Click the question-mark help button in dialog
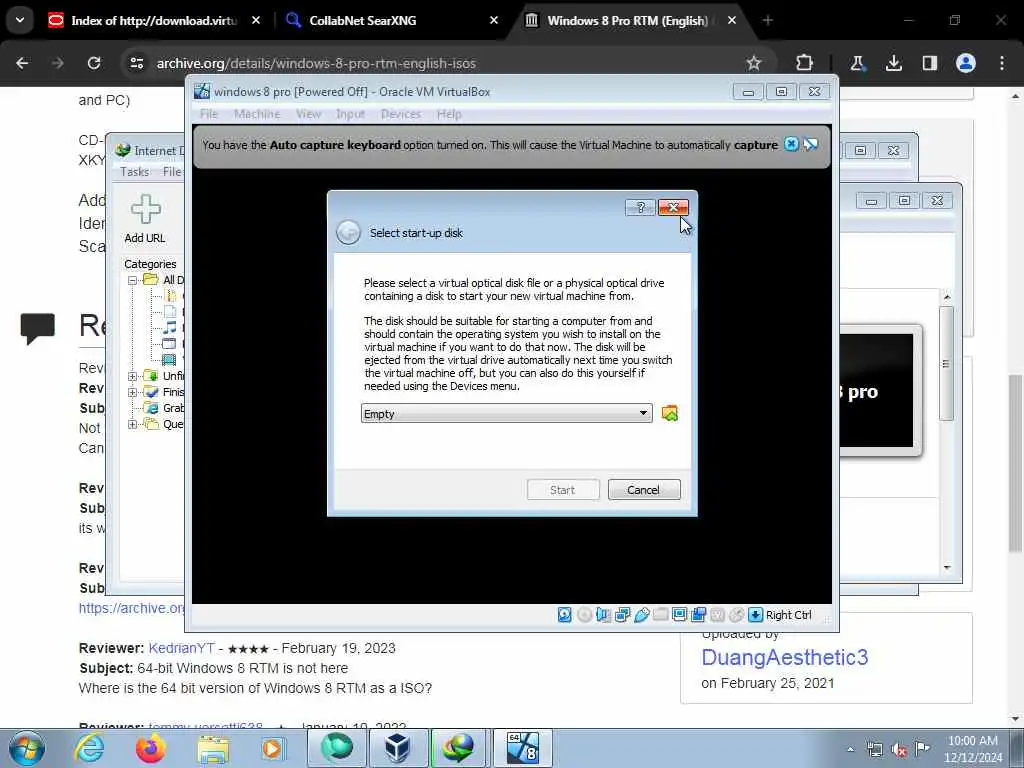Screen dimensions: 1024x768 [x=640, y=207]
